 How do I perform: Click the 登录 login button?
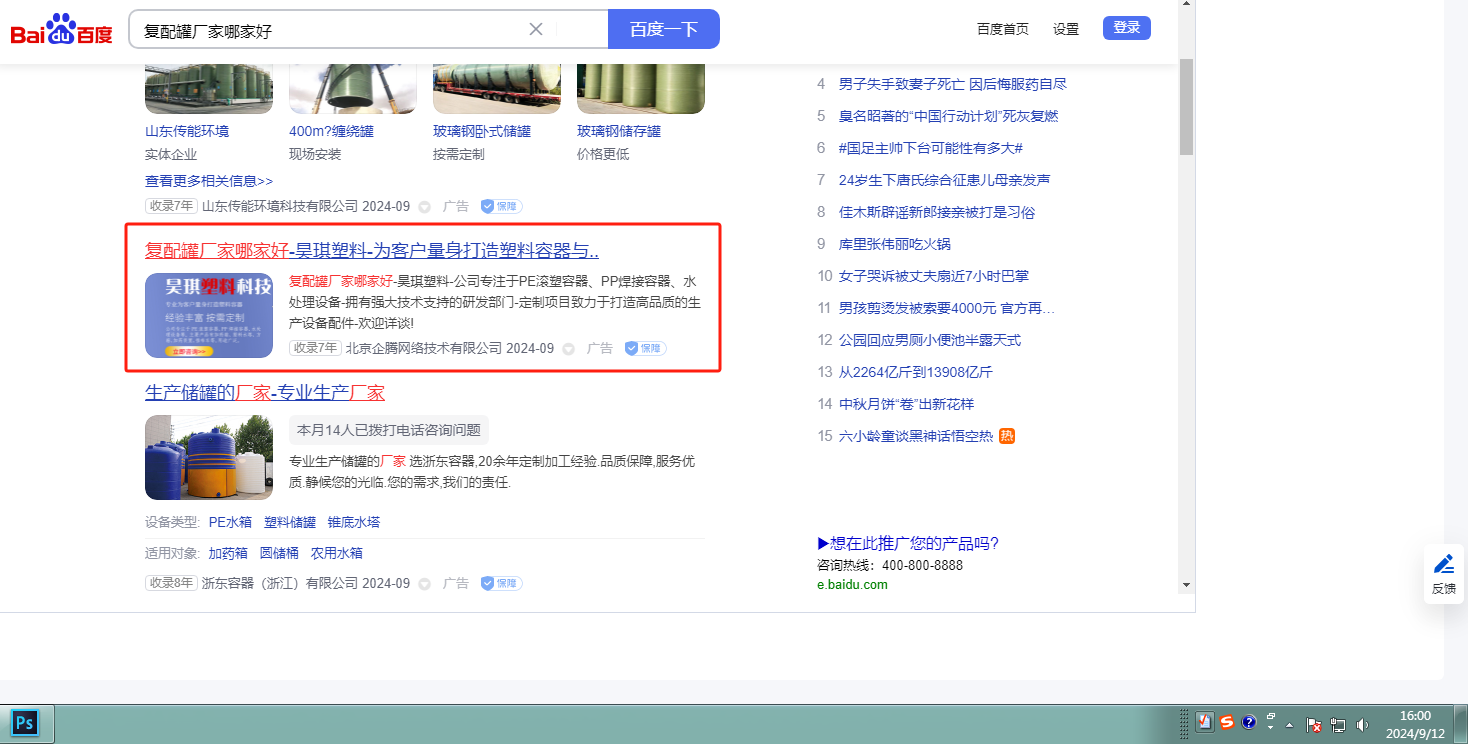click(x=1127, y=28)
